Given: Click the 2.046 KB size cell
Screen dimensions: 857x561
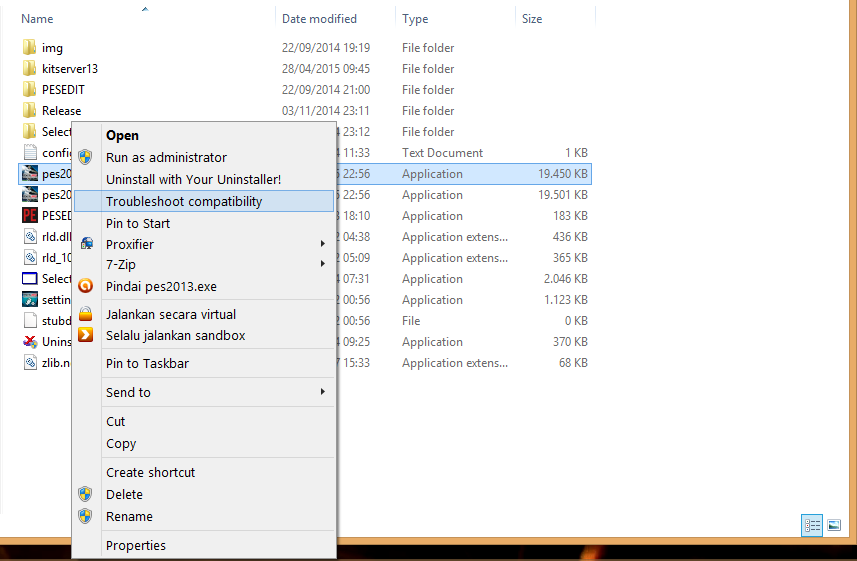Looking at the screenshot, I should pos(566,279).
